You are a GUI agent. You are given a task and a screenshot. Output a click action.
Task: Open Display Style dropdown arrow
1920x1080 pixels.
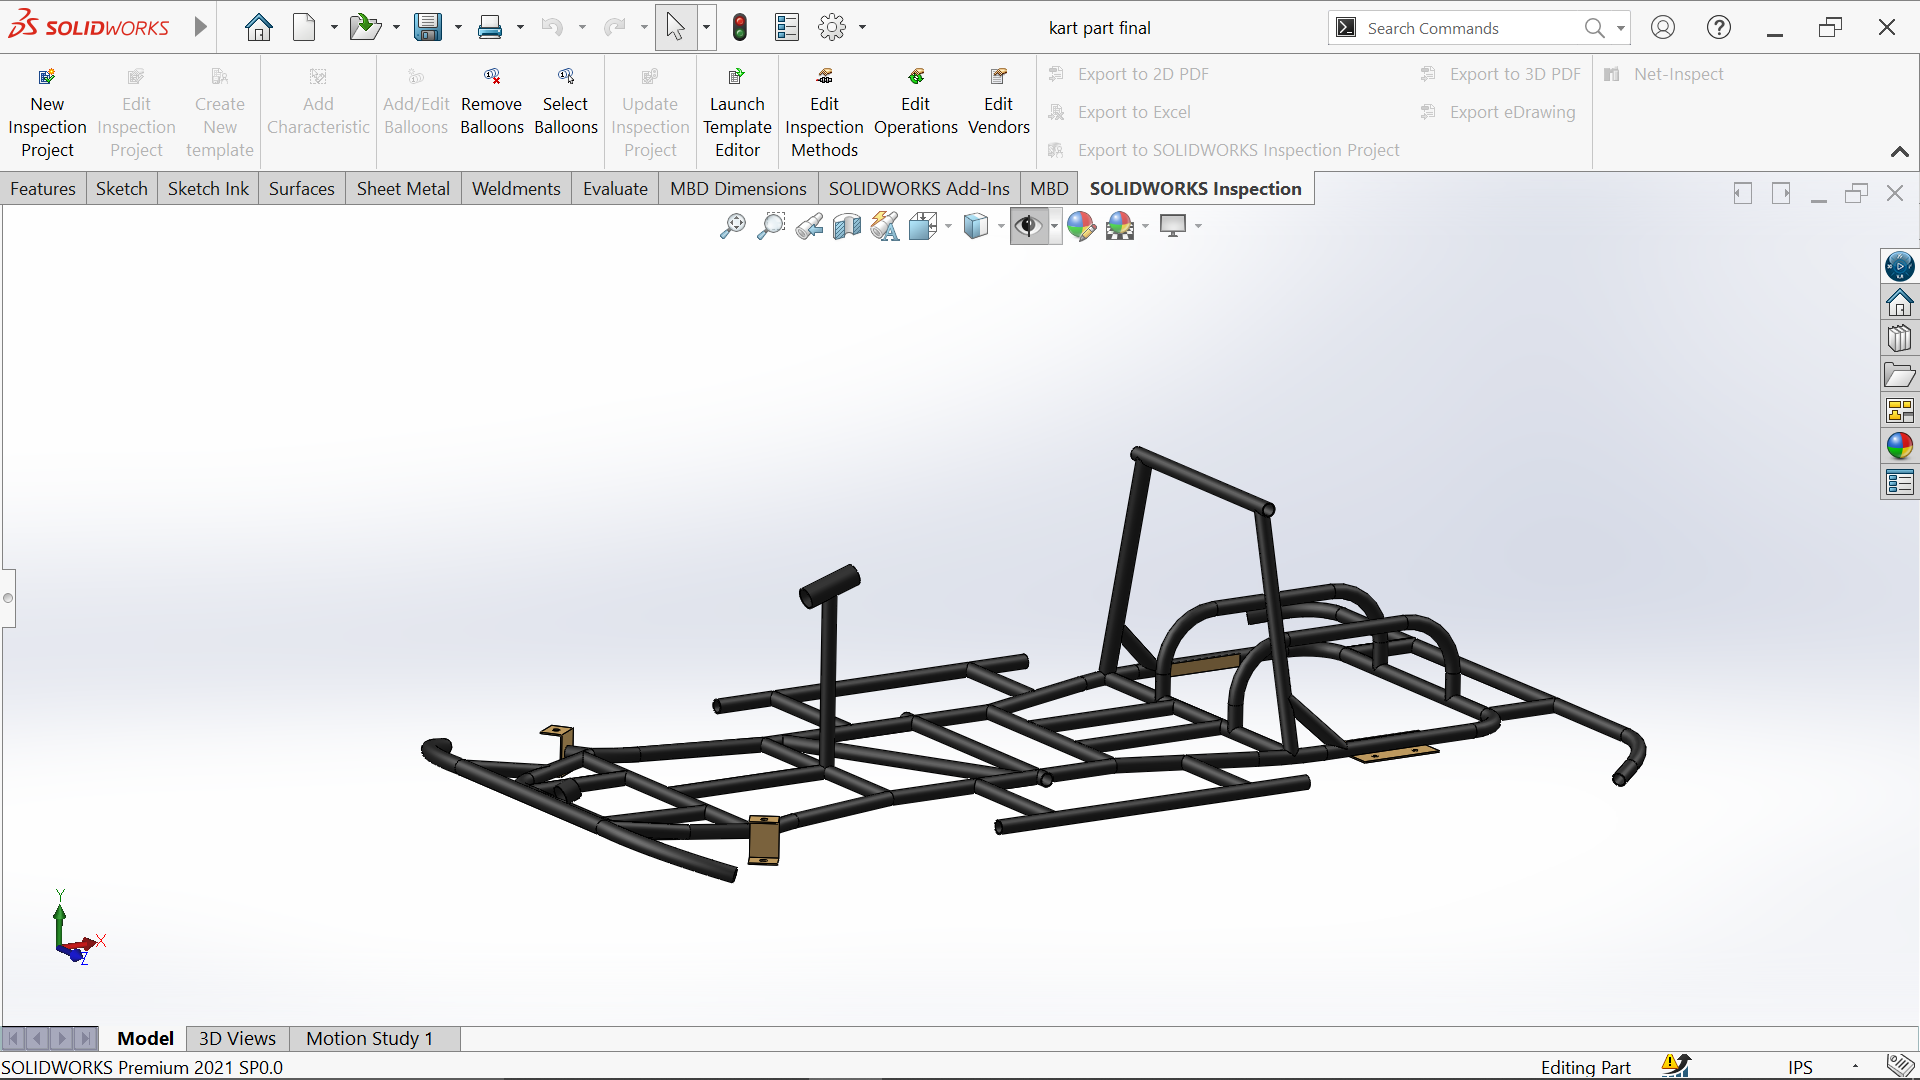1001,227
